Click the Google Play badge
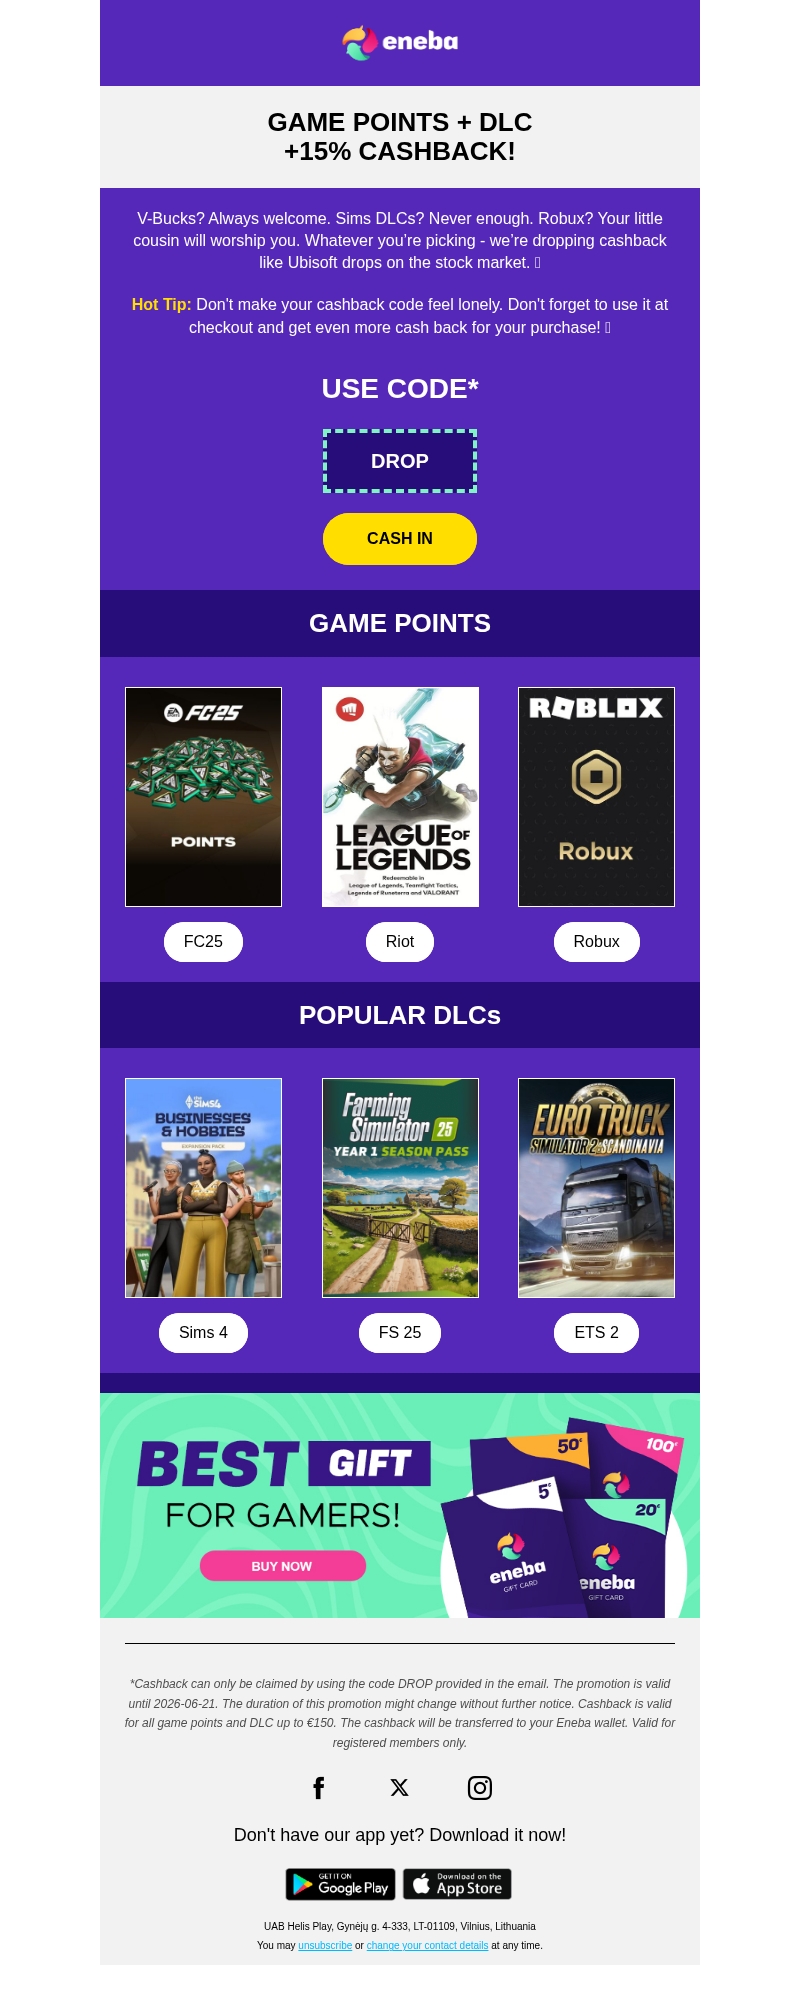 click(341, 1884)
